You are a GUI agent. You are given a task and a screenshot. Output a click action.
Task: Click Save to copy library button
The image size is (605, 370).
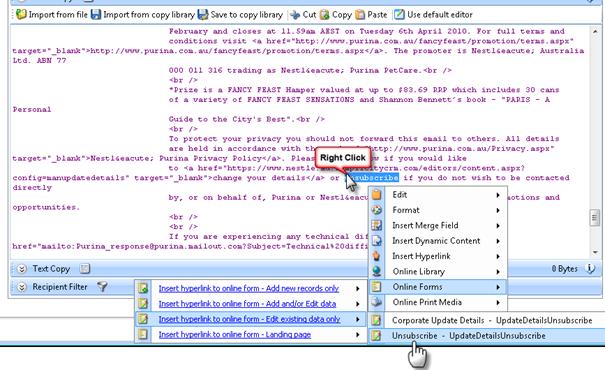pos(241,15)
